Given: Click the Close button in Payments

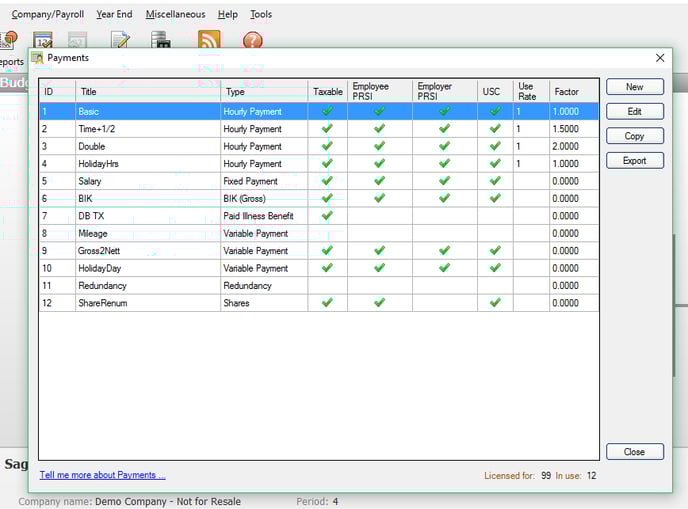Looking at the screenshot, I should [x=634, y=452].
